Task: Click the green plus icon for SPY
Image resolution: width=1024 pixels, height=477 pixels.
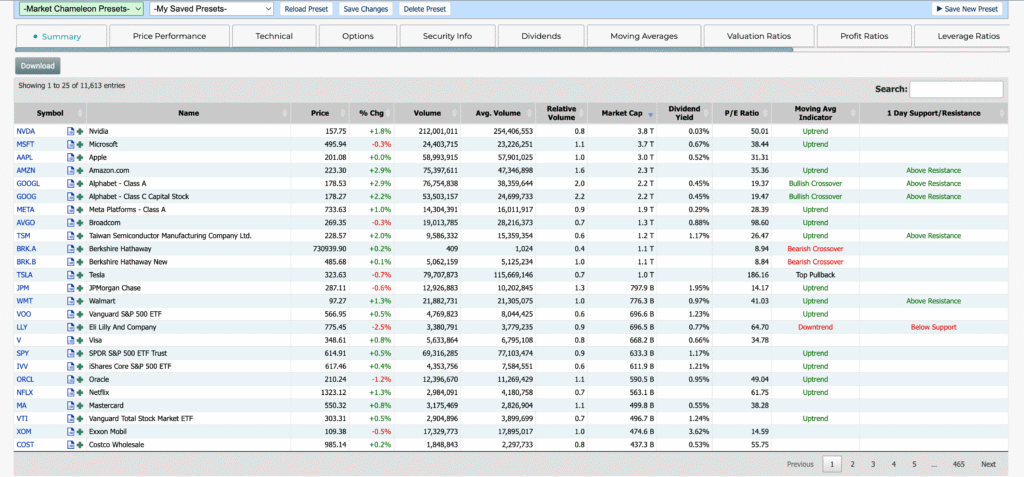Action: coord(80,354)
